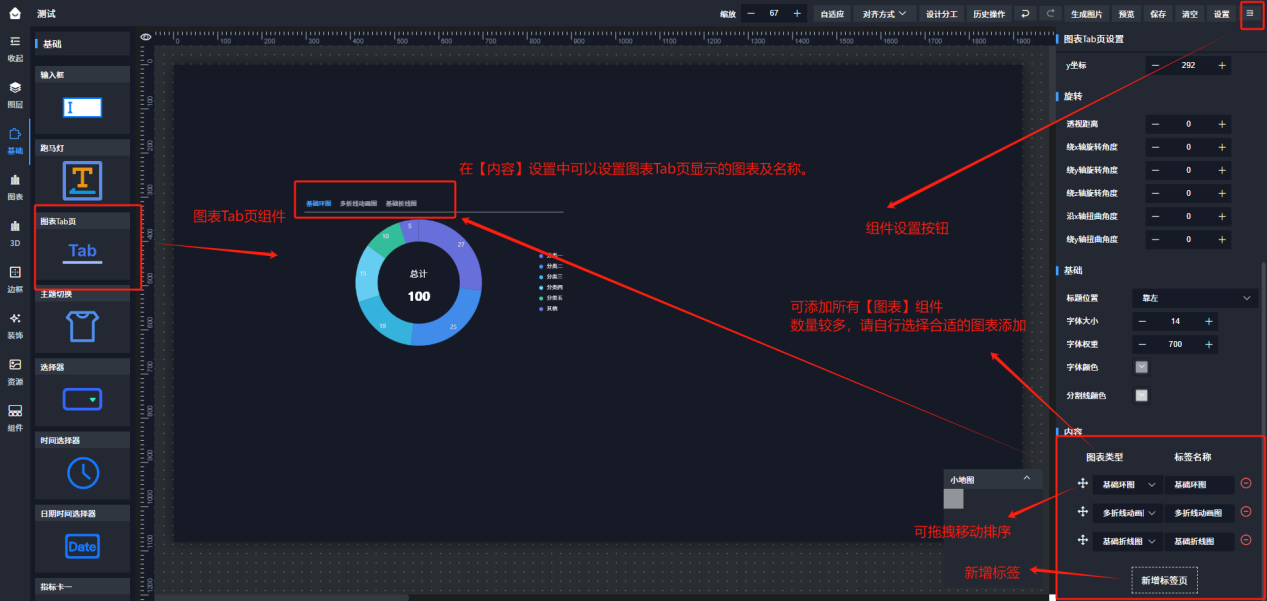This screenshot has height=601, width=1267.
Task: Increase 绕z轴旋转角度 value
Action: coord(1222,193)
